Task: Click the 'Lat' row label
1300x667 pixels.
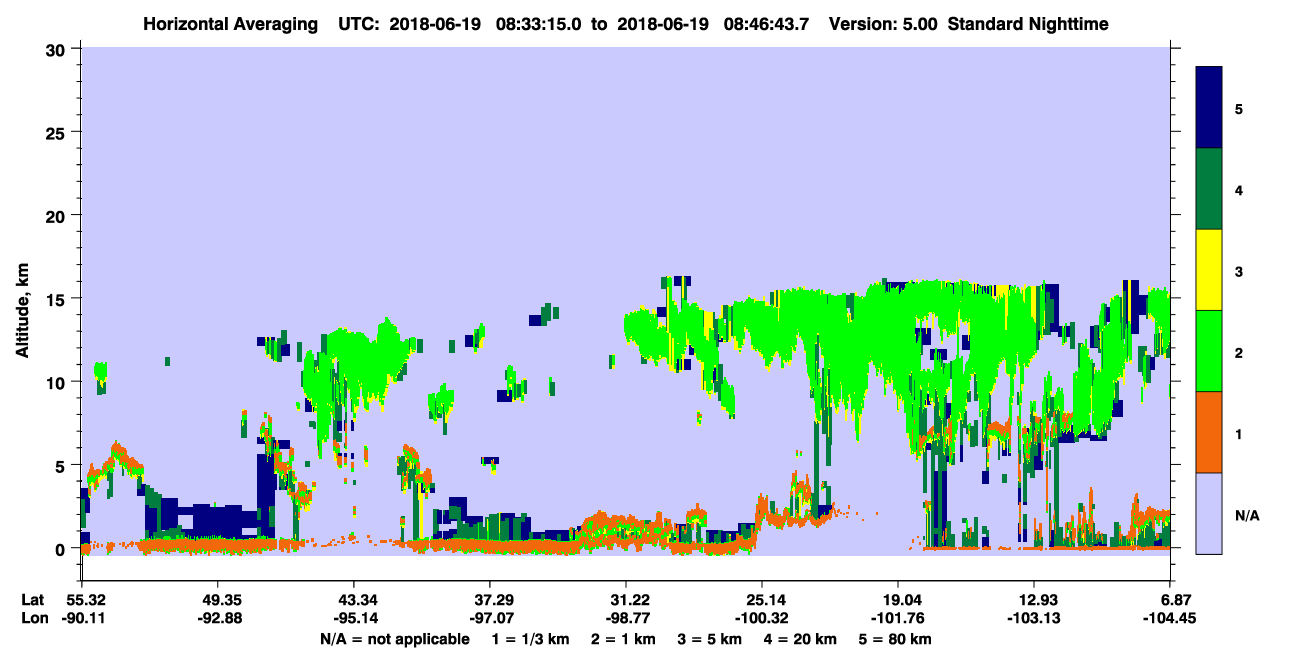Action: click(x=33, y=600)
